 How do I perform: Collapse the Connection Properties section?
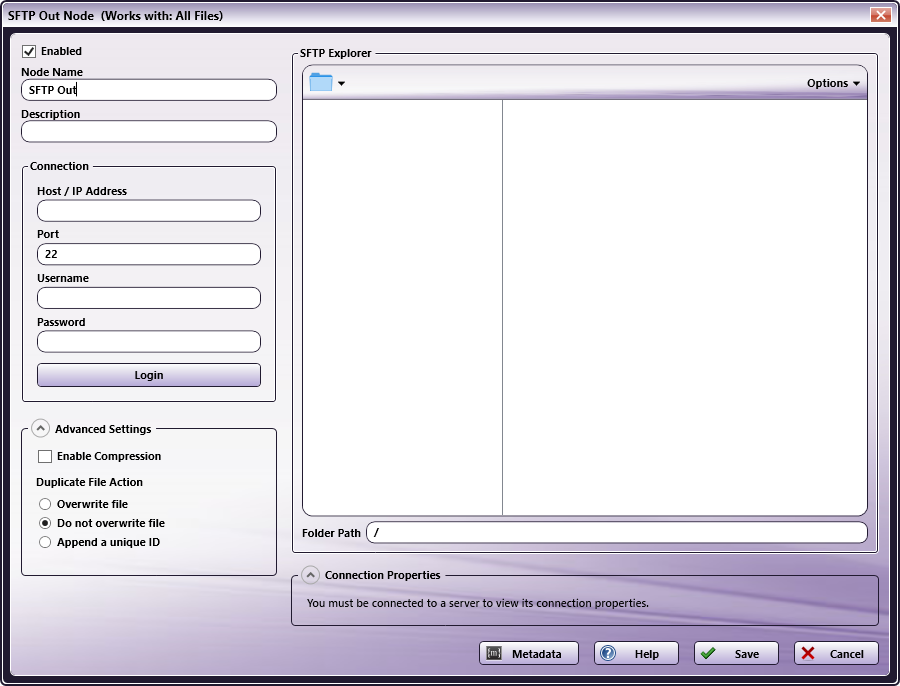pyautogui.click(x=311, y=575)
